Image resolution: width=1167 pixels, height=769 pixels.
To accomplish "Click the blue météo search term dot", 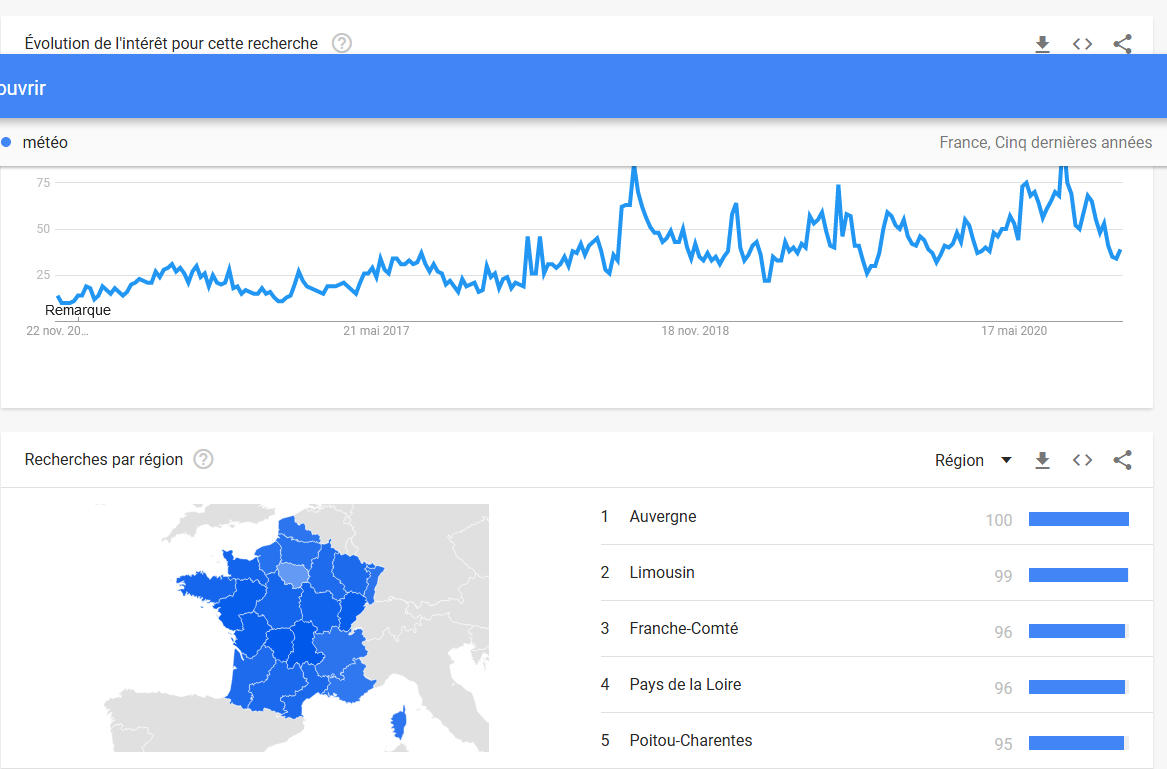I will pos(6,143).
